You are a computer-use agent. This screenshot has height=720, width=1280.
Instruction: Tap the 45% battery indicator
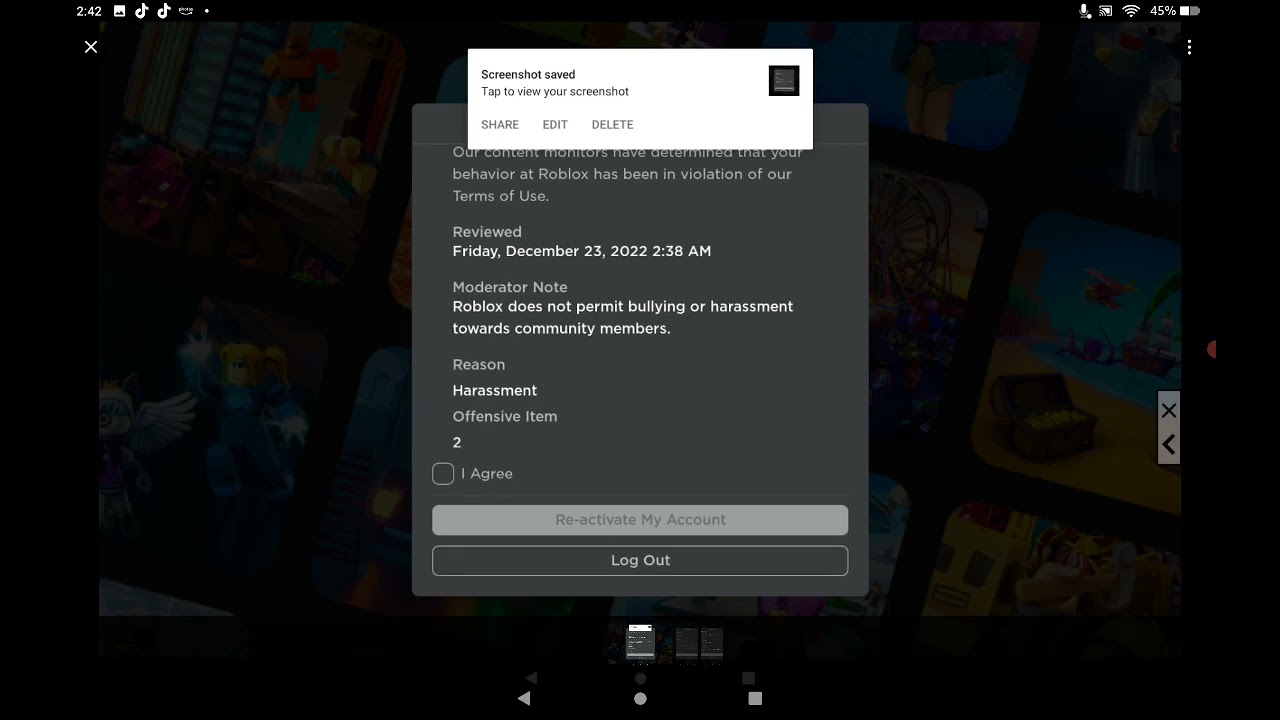[x=1174, y=11]
